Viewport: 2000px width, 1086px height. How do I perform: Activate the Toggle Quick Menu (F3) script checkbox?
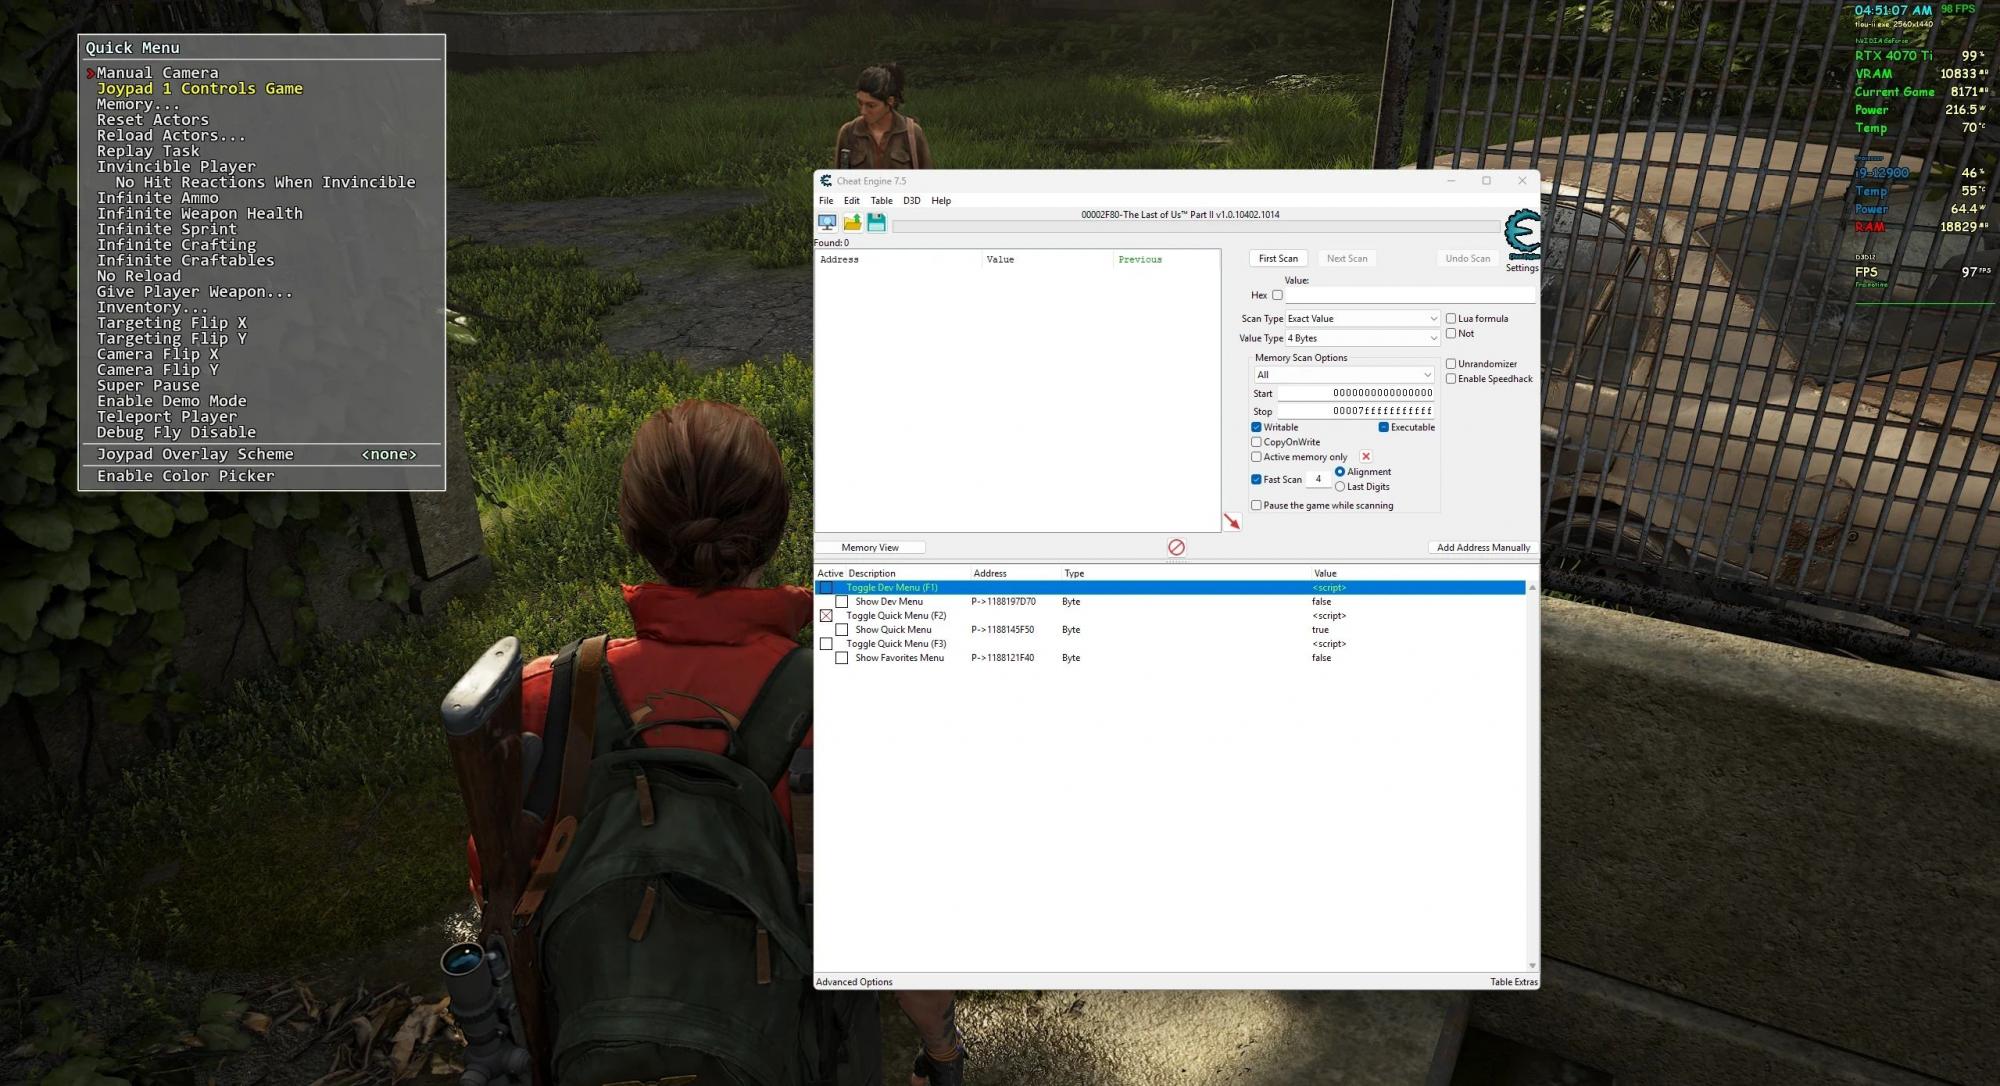pos(826,644)
